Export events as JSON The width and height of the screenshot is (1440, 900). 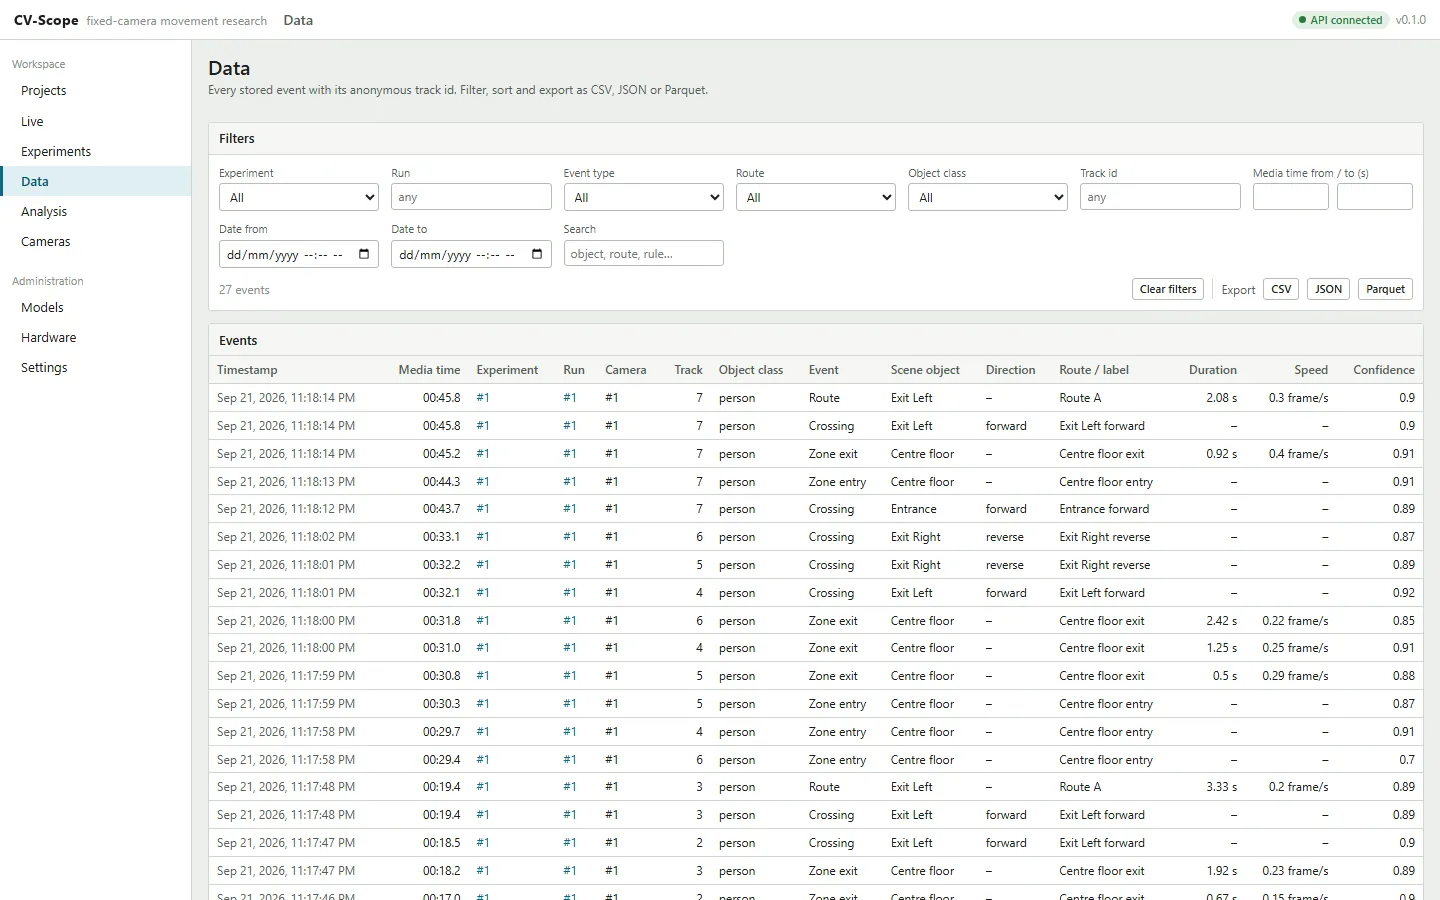pyautogui.click(x=1328, y=289)
